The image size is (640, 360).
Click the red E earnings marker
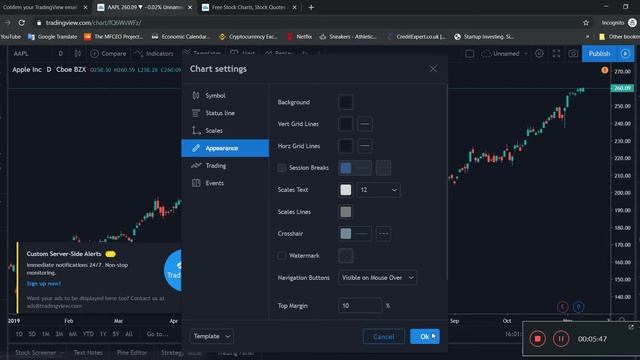tap(562, 307)
